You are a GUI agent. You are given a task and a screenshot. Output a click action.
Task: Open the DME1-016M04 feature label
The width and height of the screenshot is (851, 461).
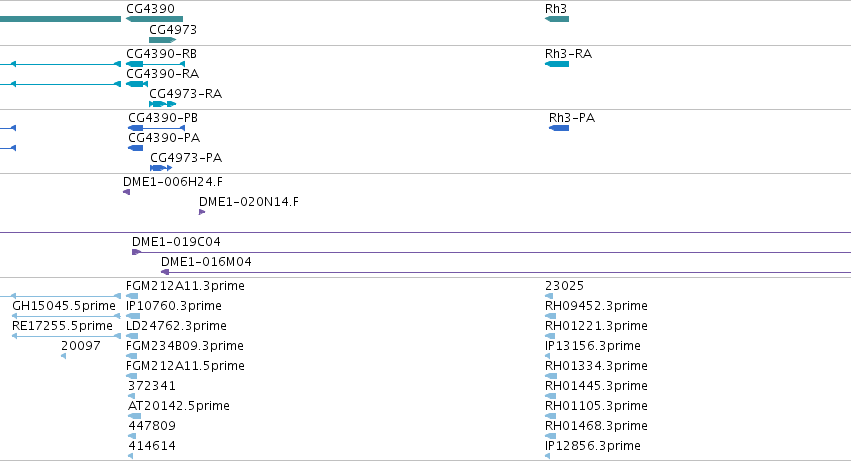coord(206,262)
